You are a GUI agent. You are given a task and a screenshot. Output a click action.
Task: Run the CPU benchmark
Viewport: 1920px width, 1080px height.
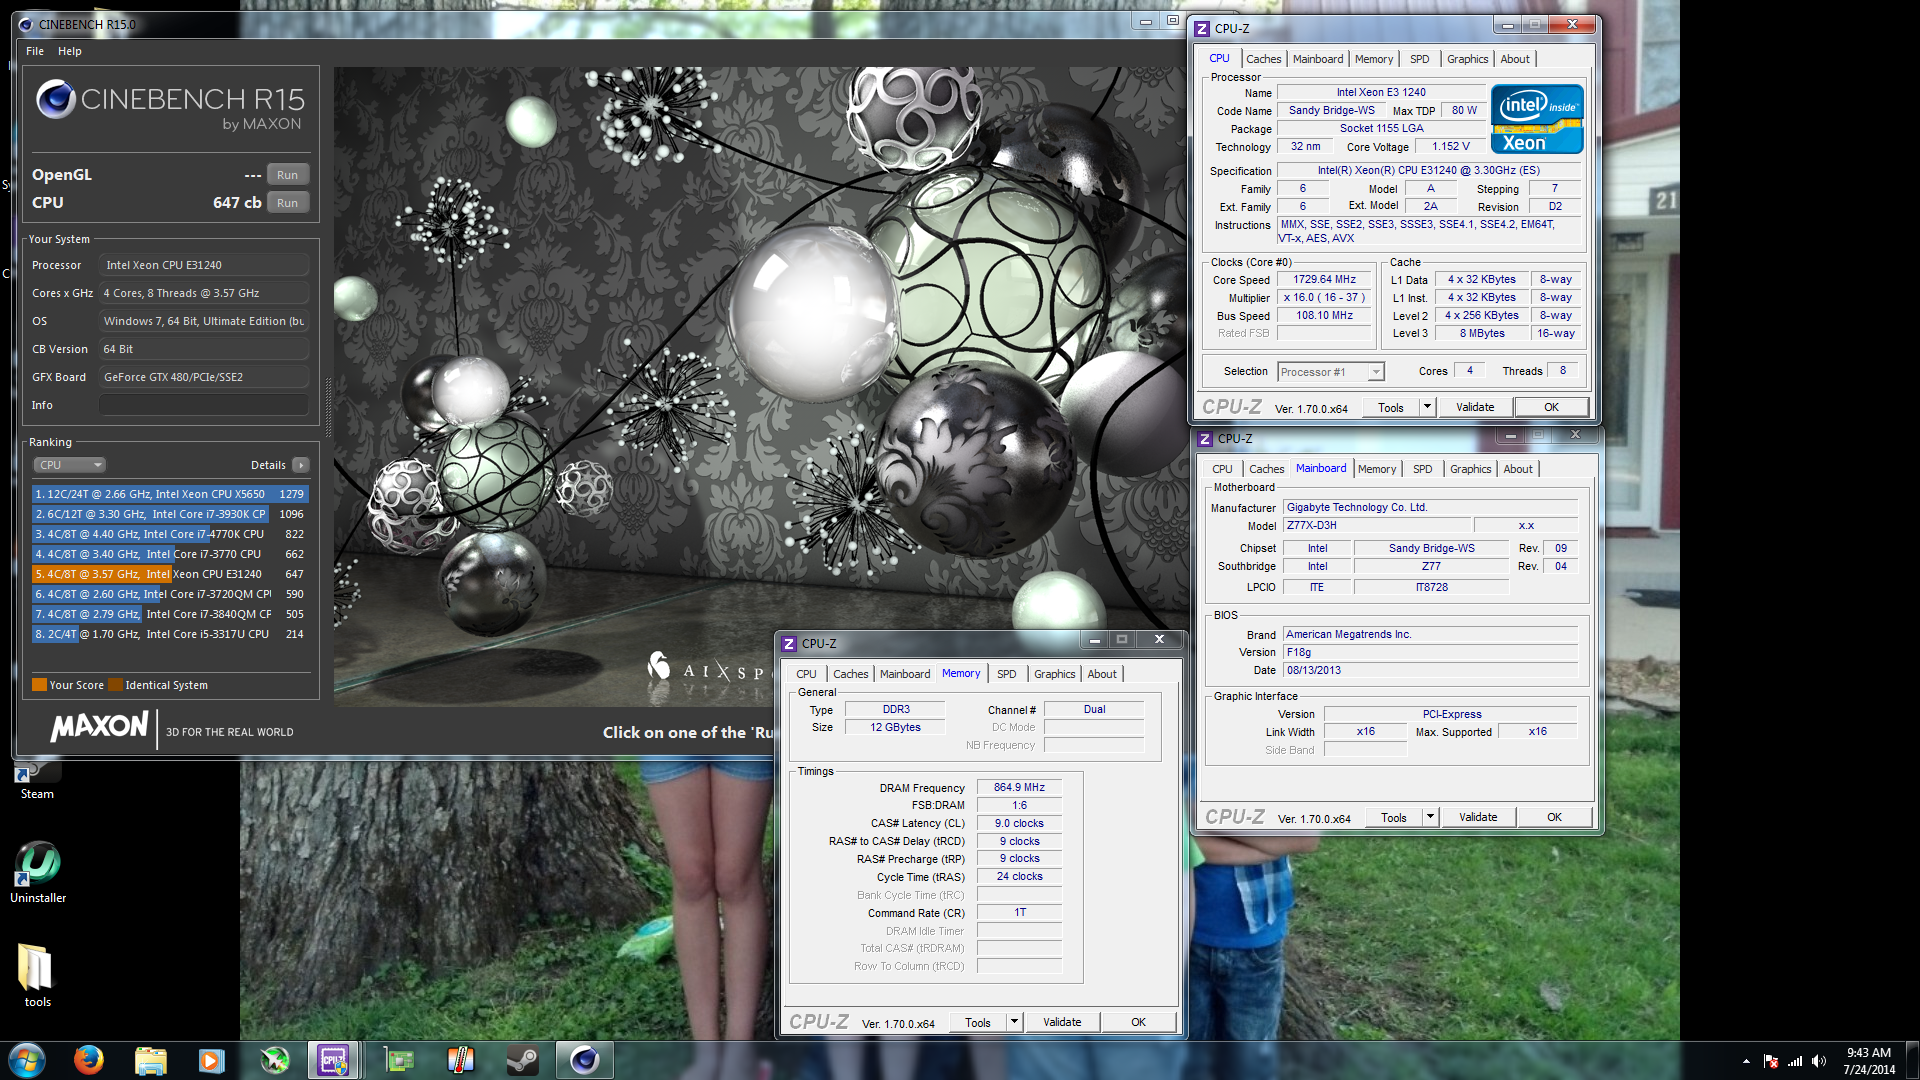287,203
